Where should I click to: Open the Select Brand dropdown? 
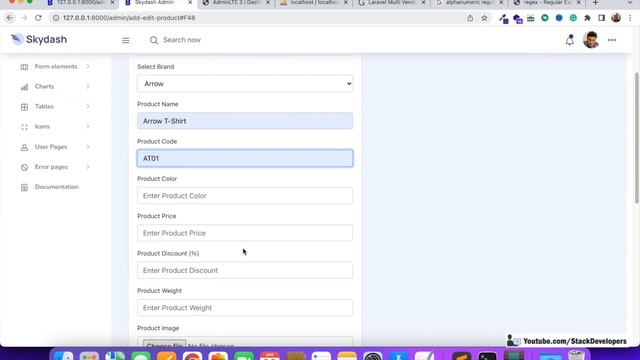coord(245,84)
